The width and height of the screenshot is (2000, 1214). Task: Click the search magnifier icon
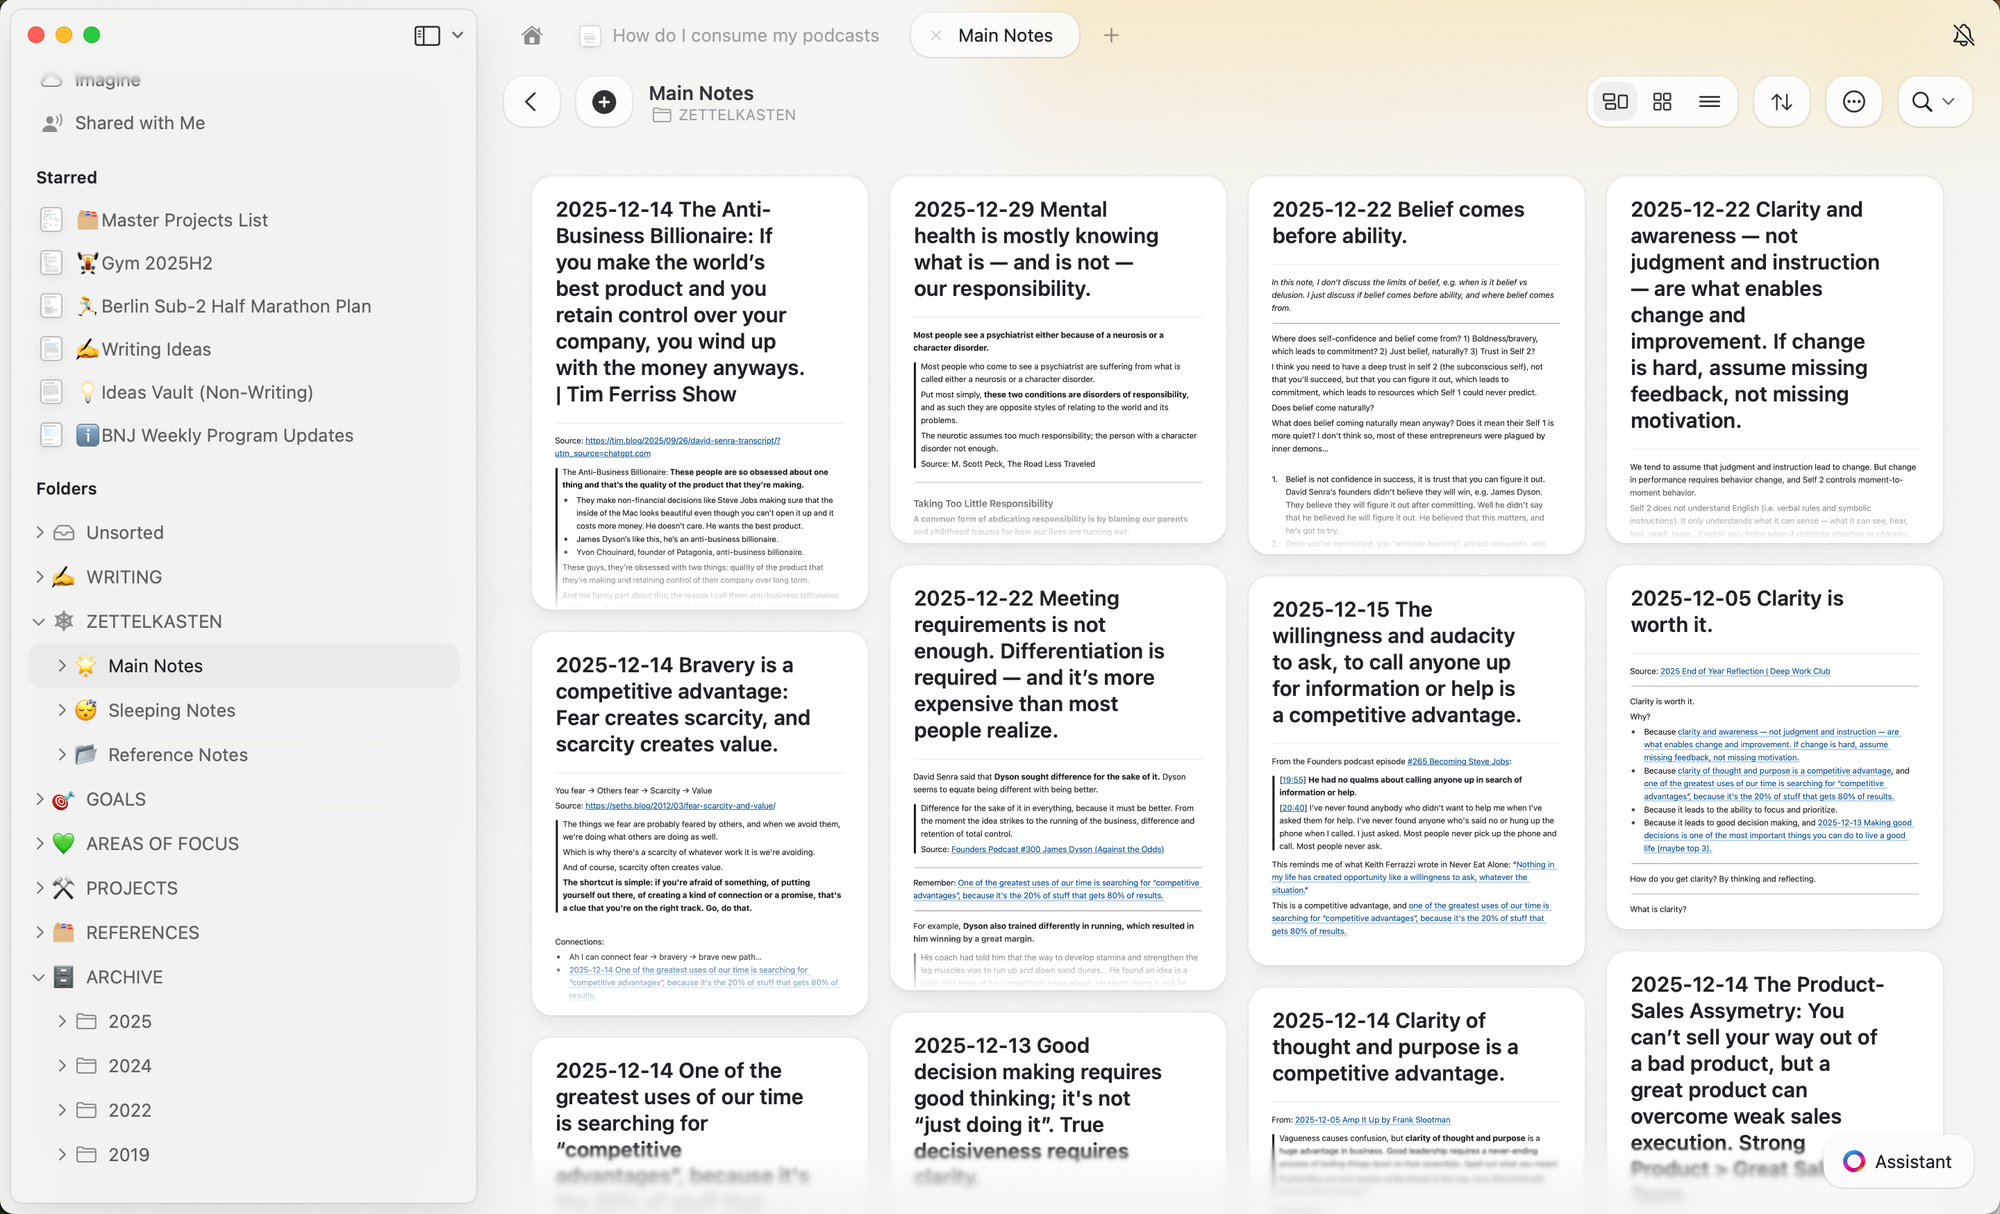(x=1922, y=102)
